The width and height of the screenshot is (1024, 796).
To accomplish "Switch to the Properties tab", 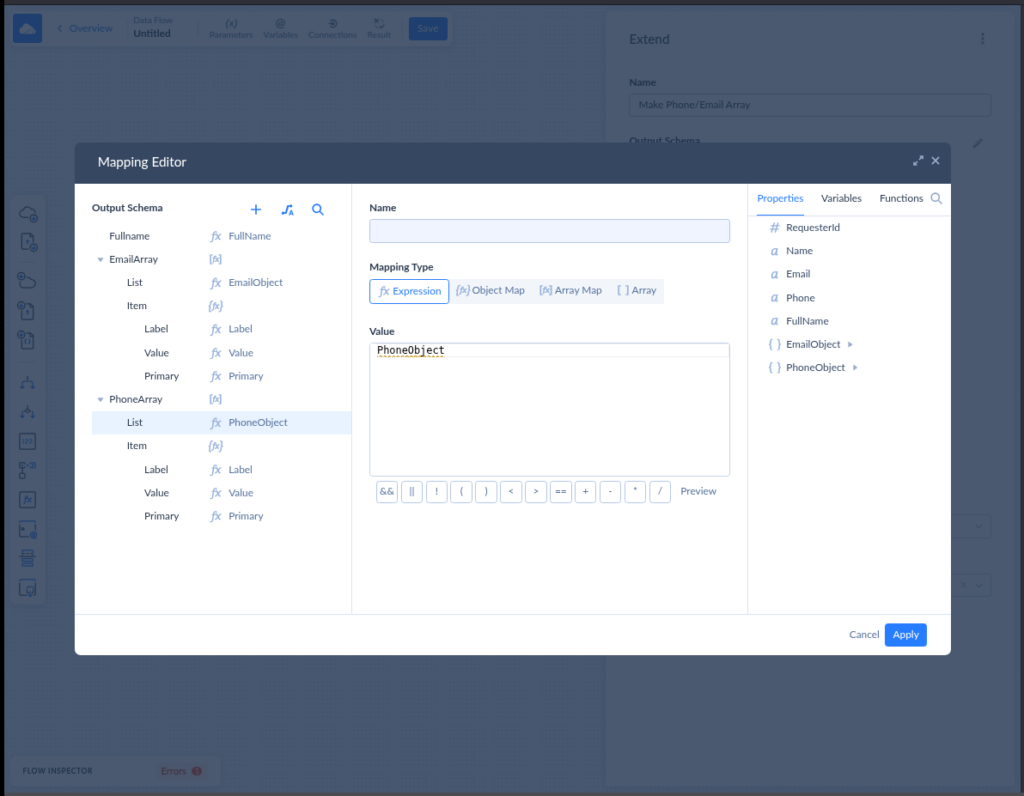I will [x=780, y=199].
